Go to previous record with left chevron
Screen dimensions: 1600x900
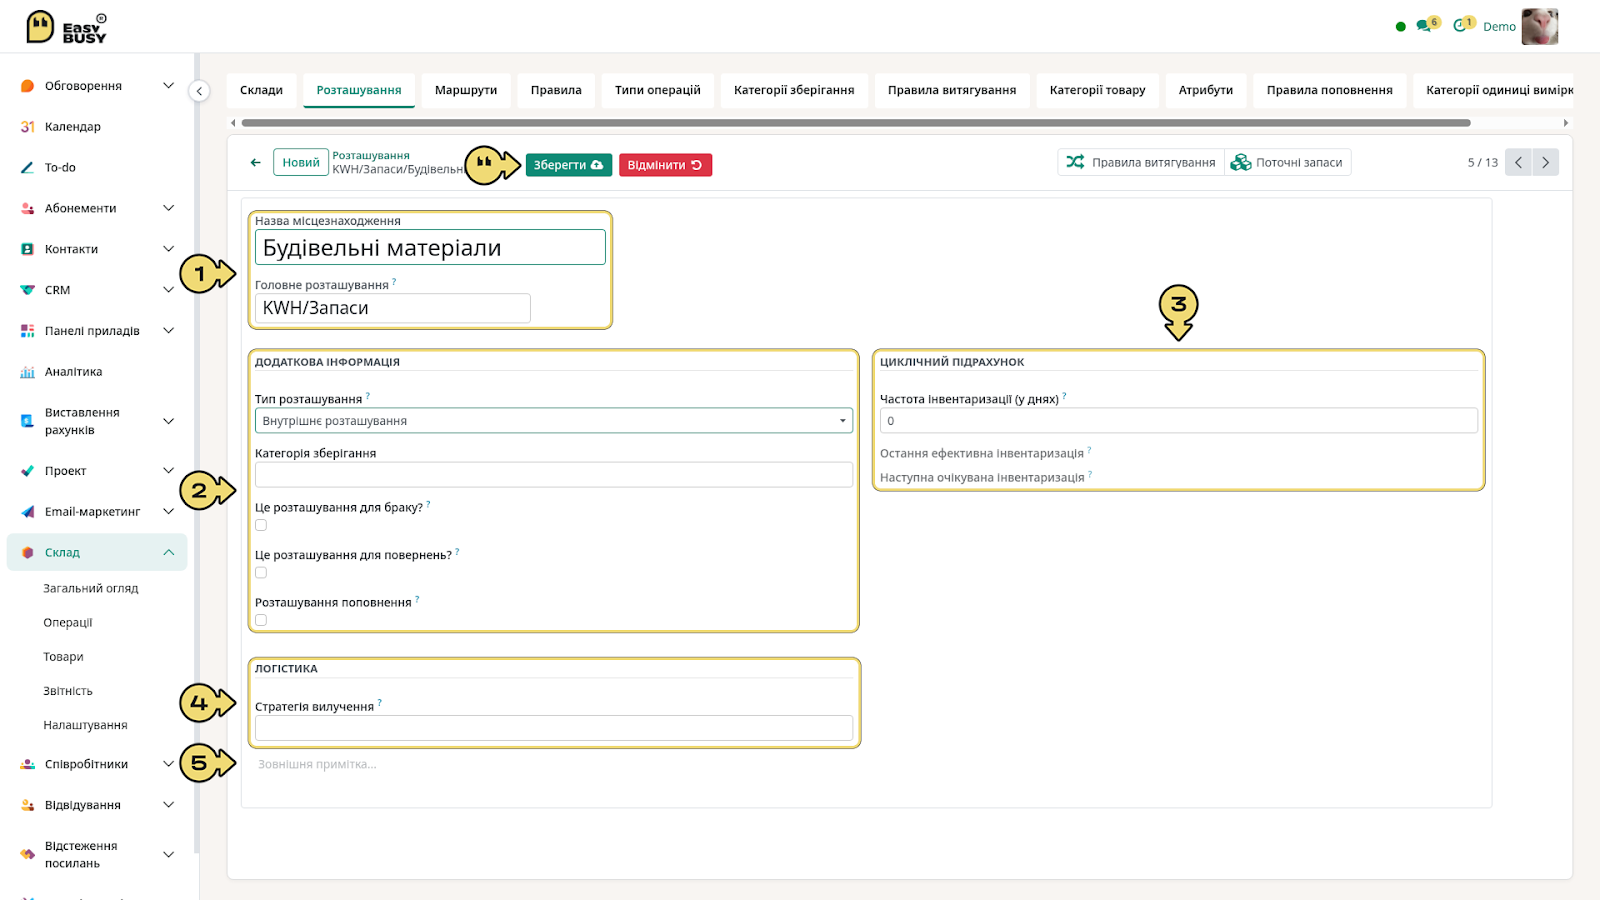pos(1518,162)
